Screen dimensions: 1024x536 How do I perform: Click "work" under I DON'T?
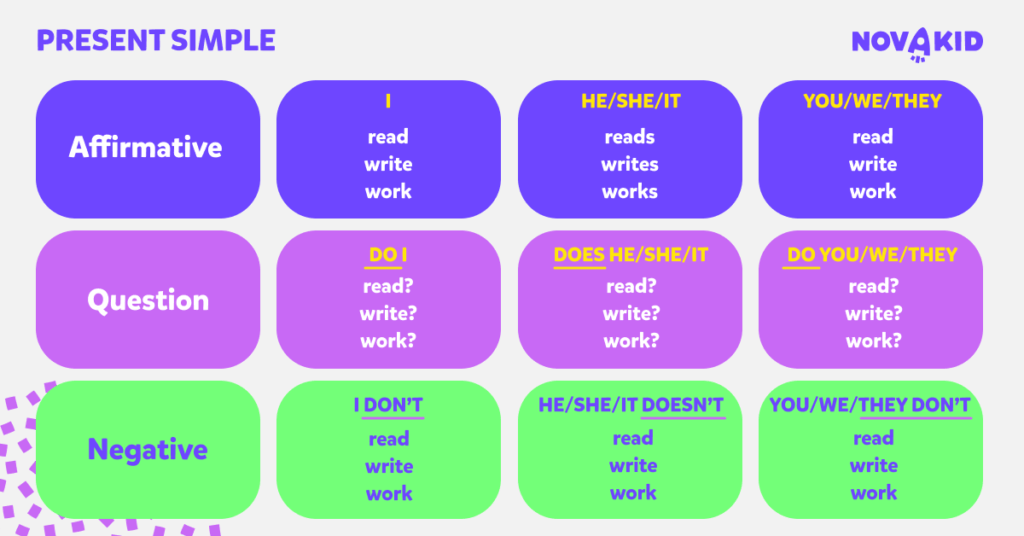point(388,493)
